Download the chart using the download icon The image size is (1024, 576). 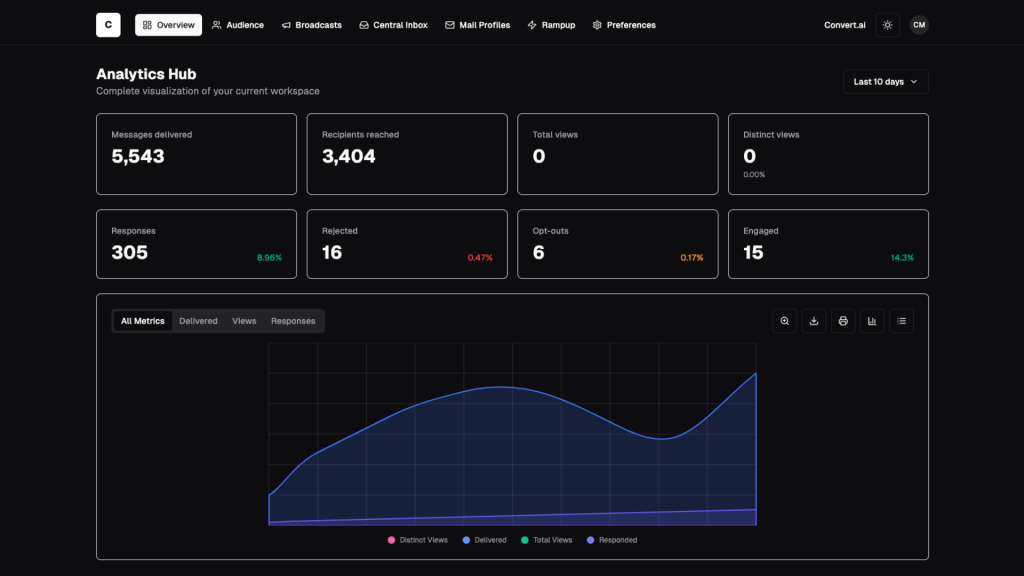(814, 321)
